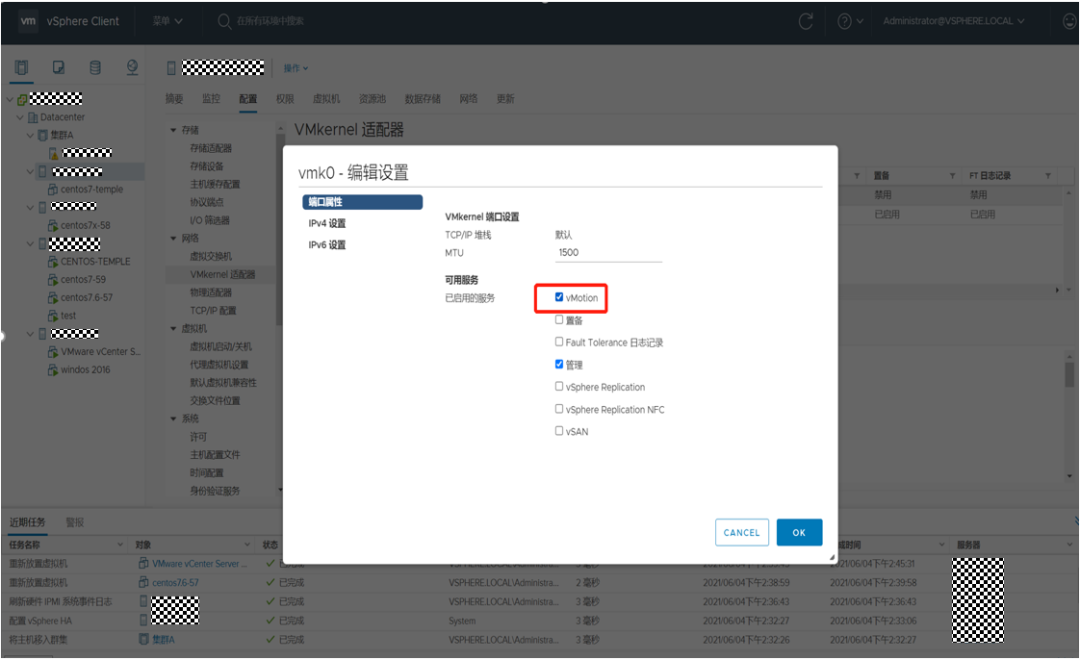1080x660 pixels.
Task: Enable the vMotion service checkbox
Action: pyautogui.click(x=559, y=297)
